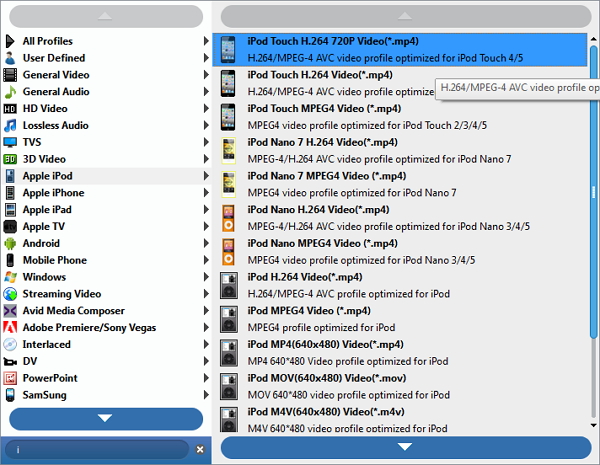Open the Apple TV category
This screenshot has height=465, width=600.
coord(107,227)
